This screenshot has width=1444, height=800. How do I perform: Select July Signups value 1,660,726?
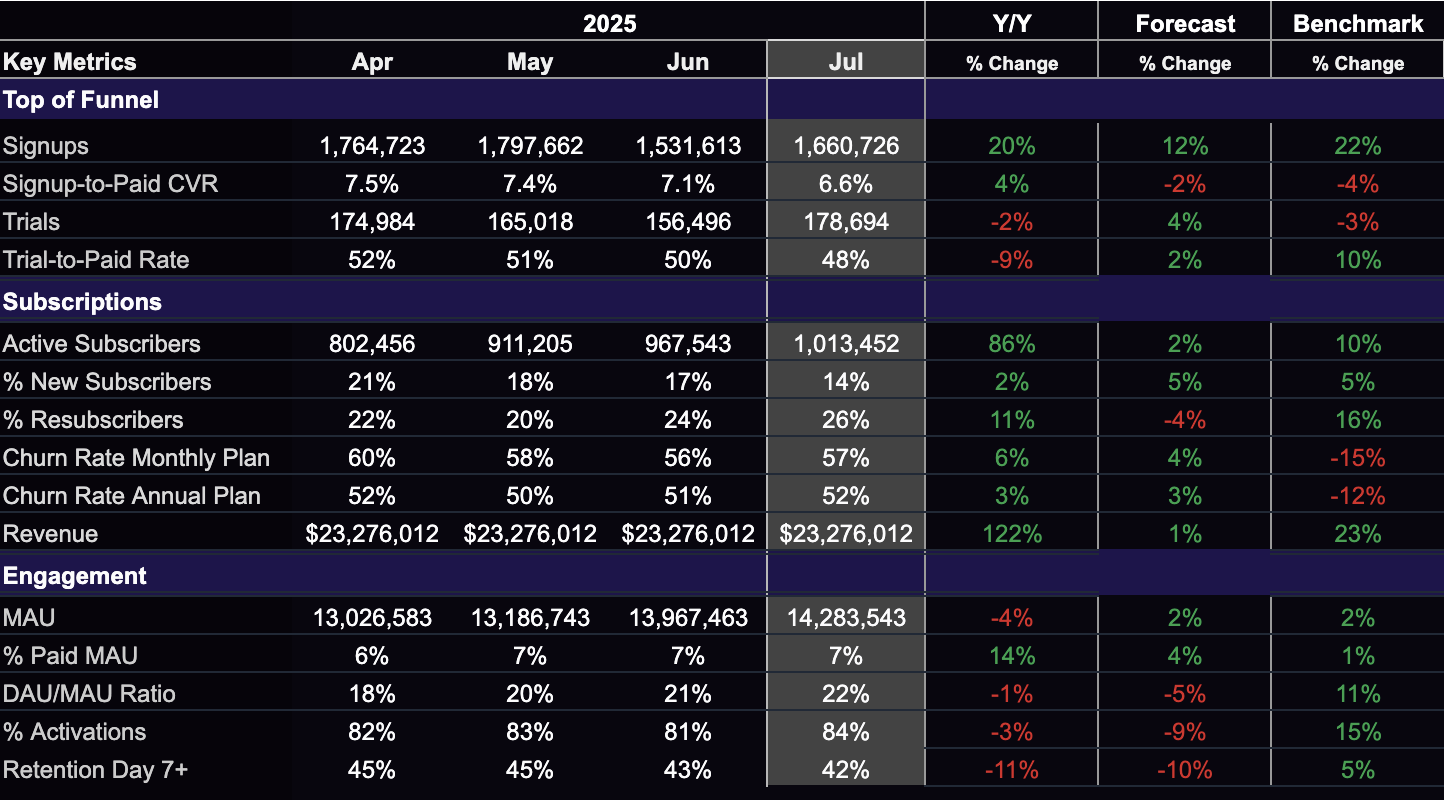846,146
